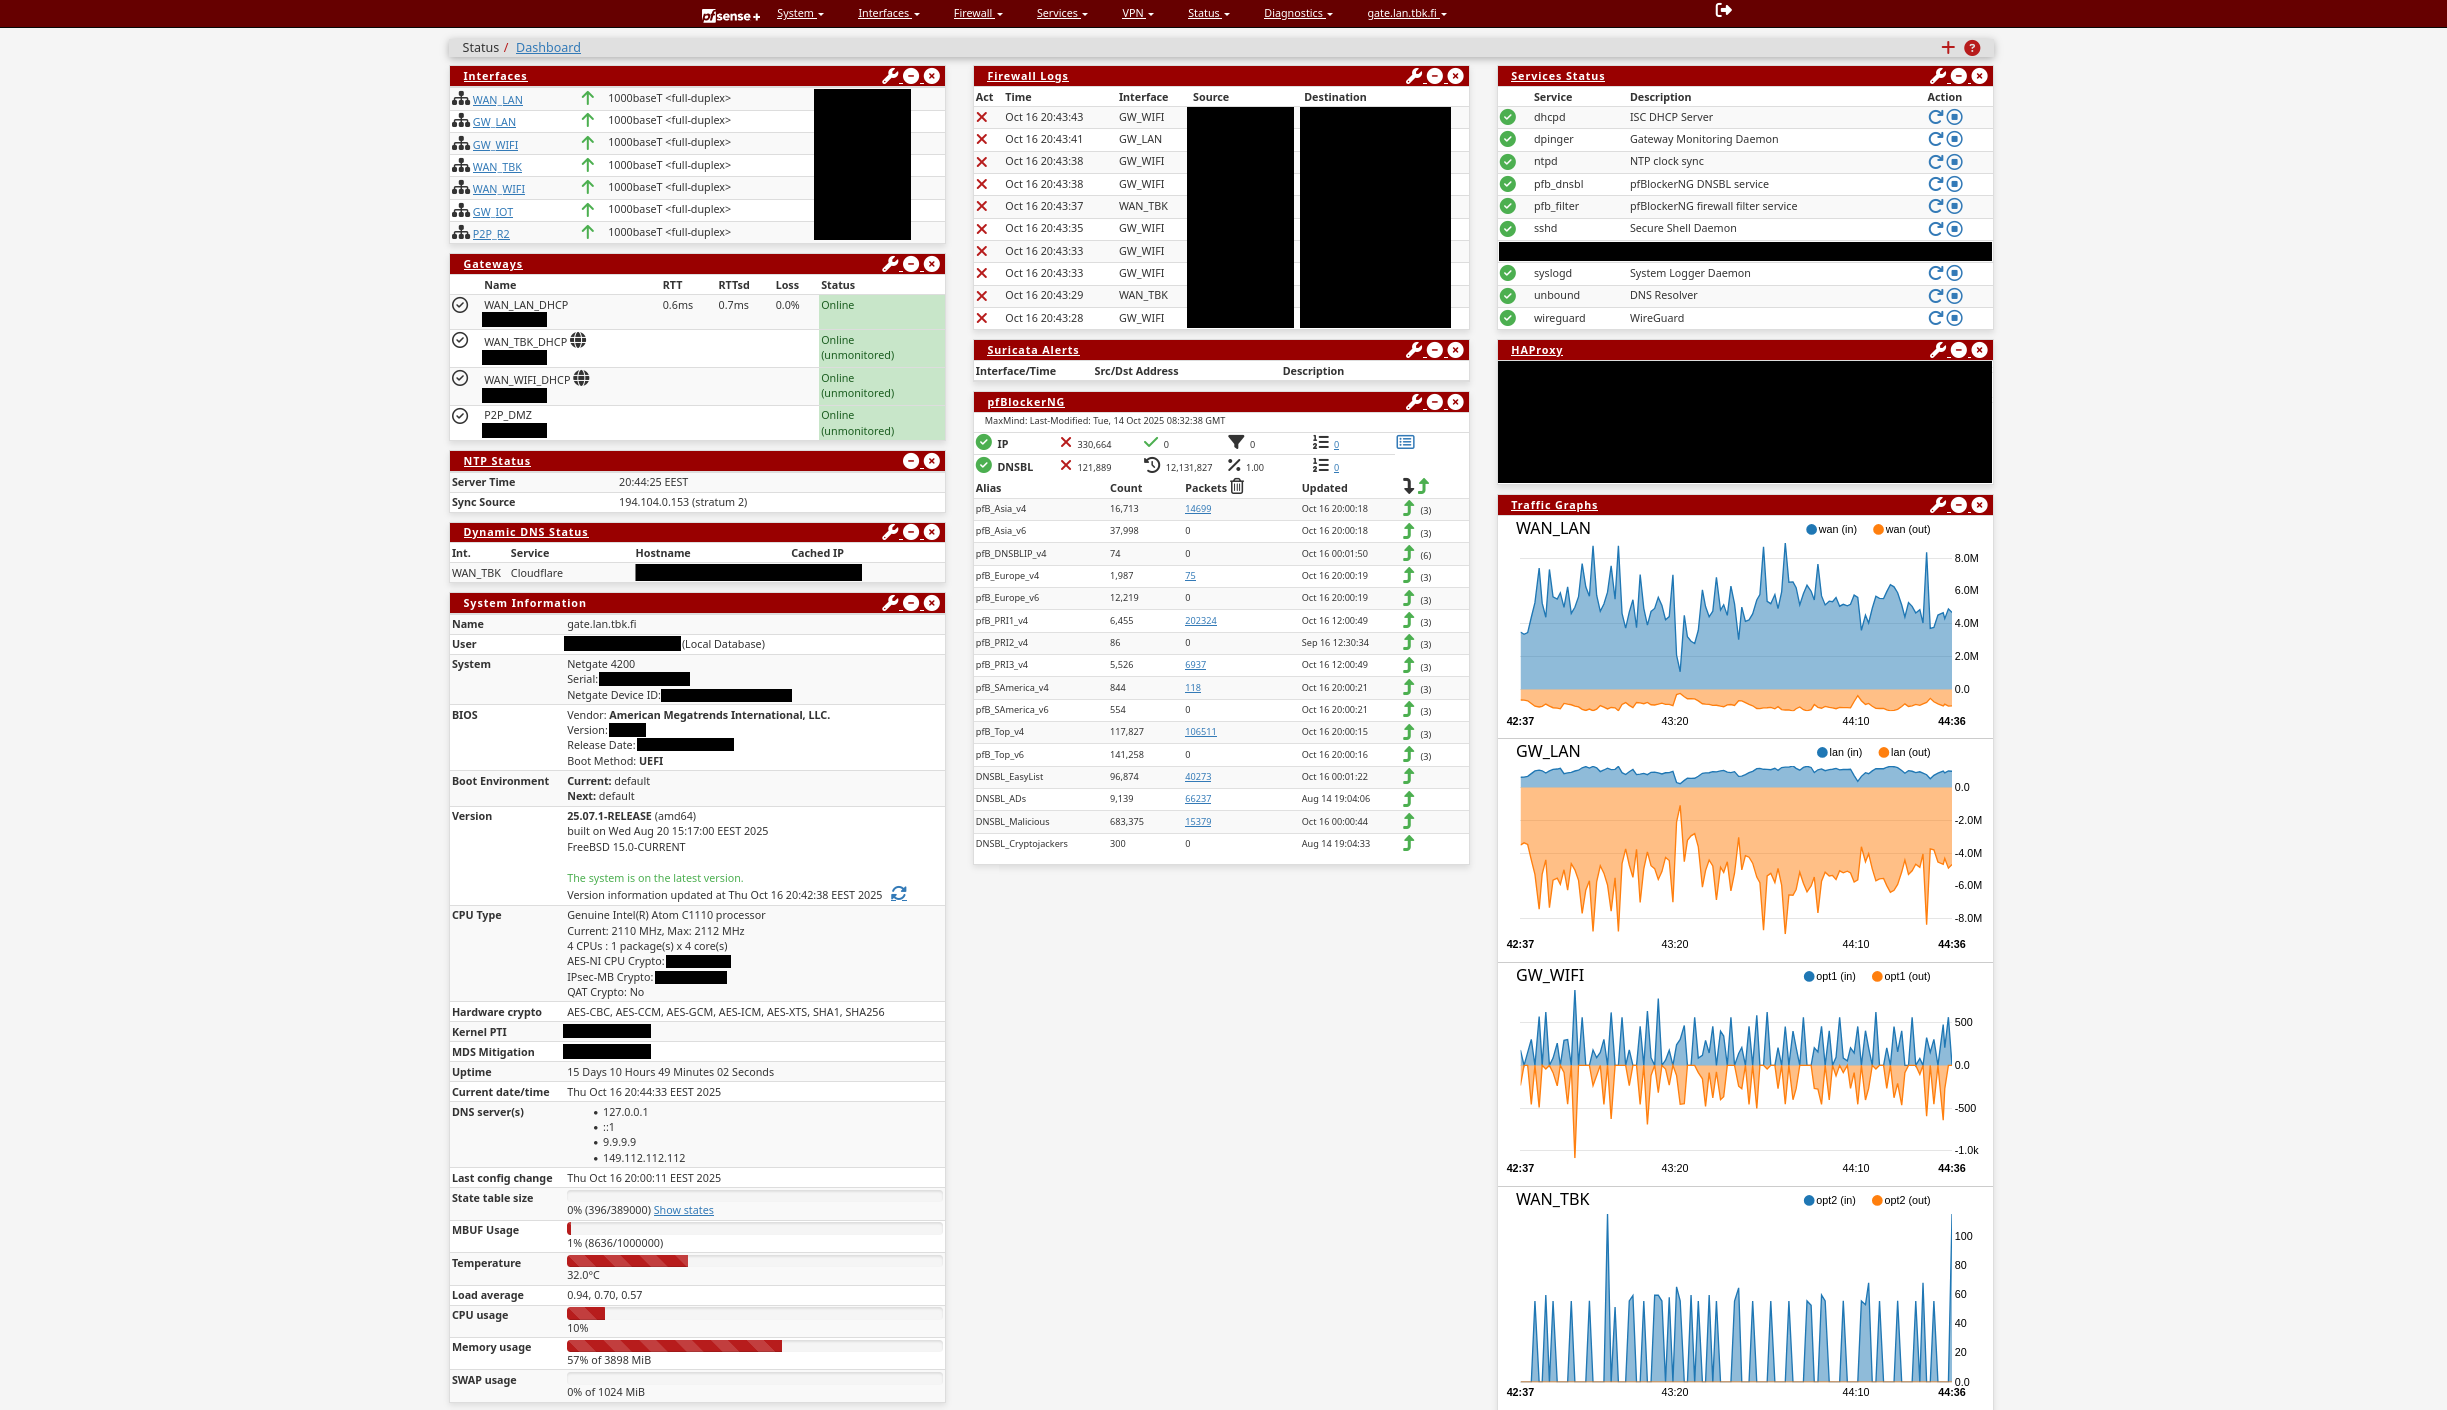
Task: Close the Suricata Alerts widget
Action: coord(1455,350)
